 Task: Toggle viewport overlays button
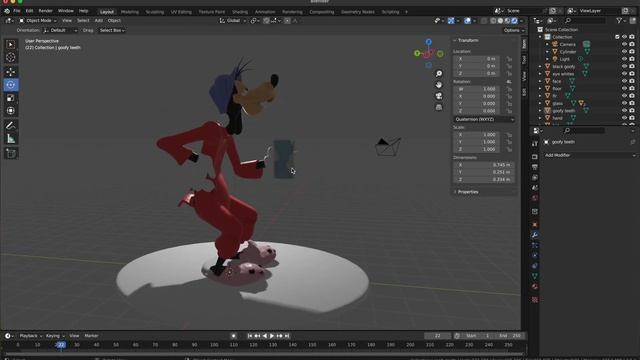click(467, 20)
